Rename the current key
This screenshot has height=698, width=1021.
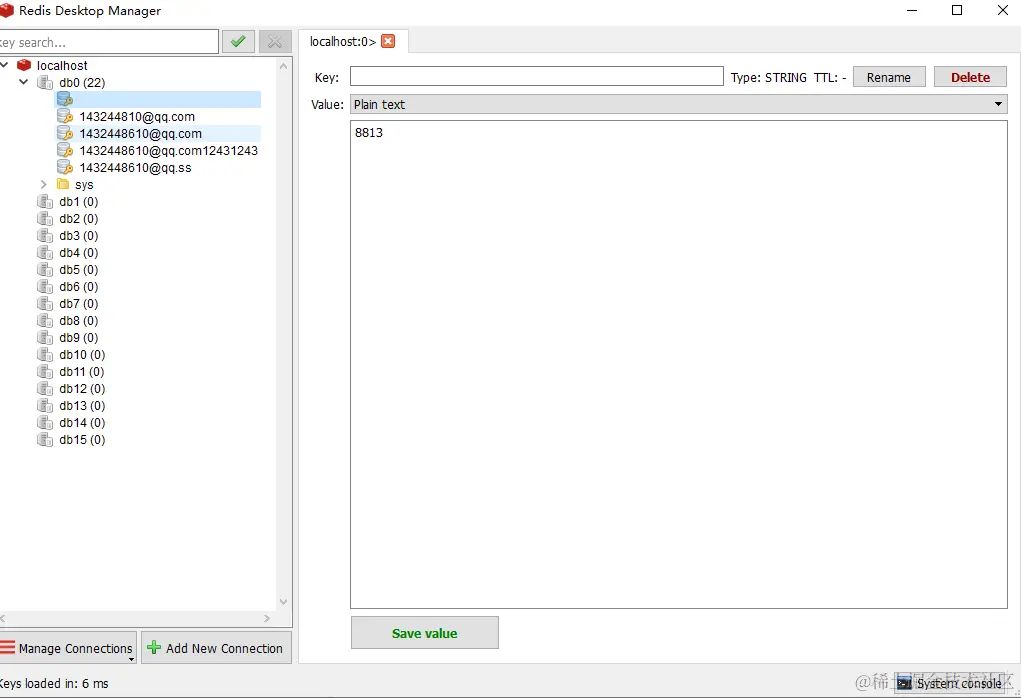(x=889, y=76)
